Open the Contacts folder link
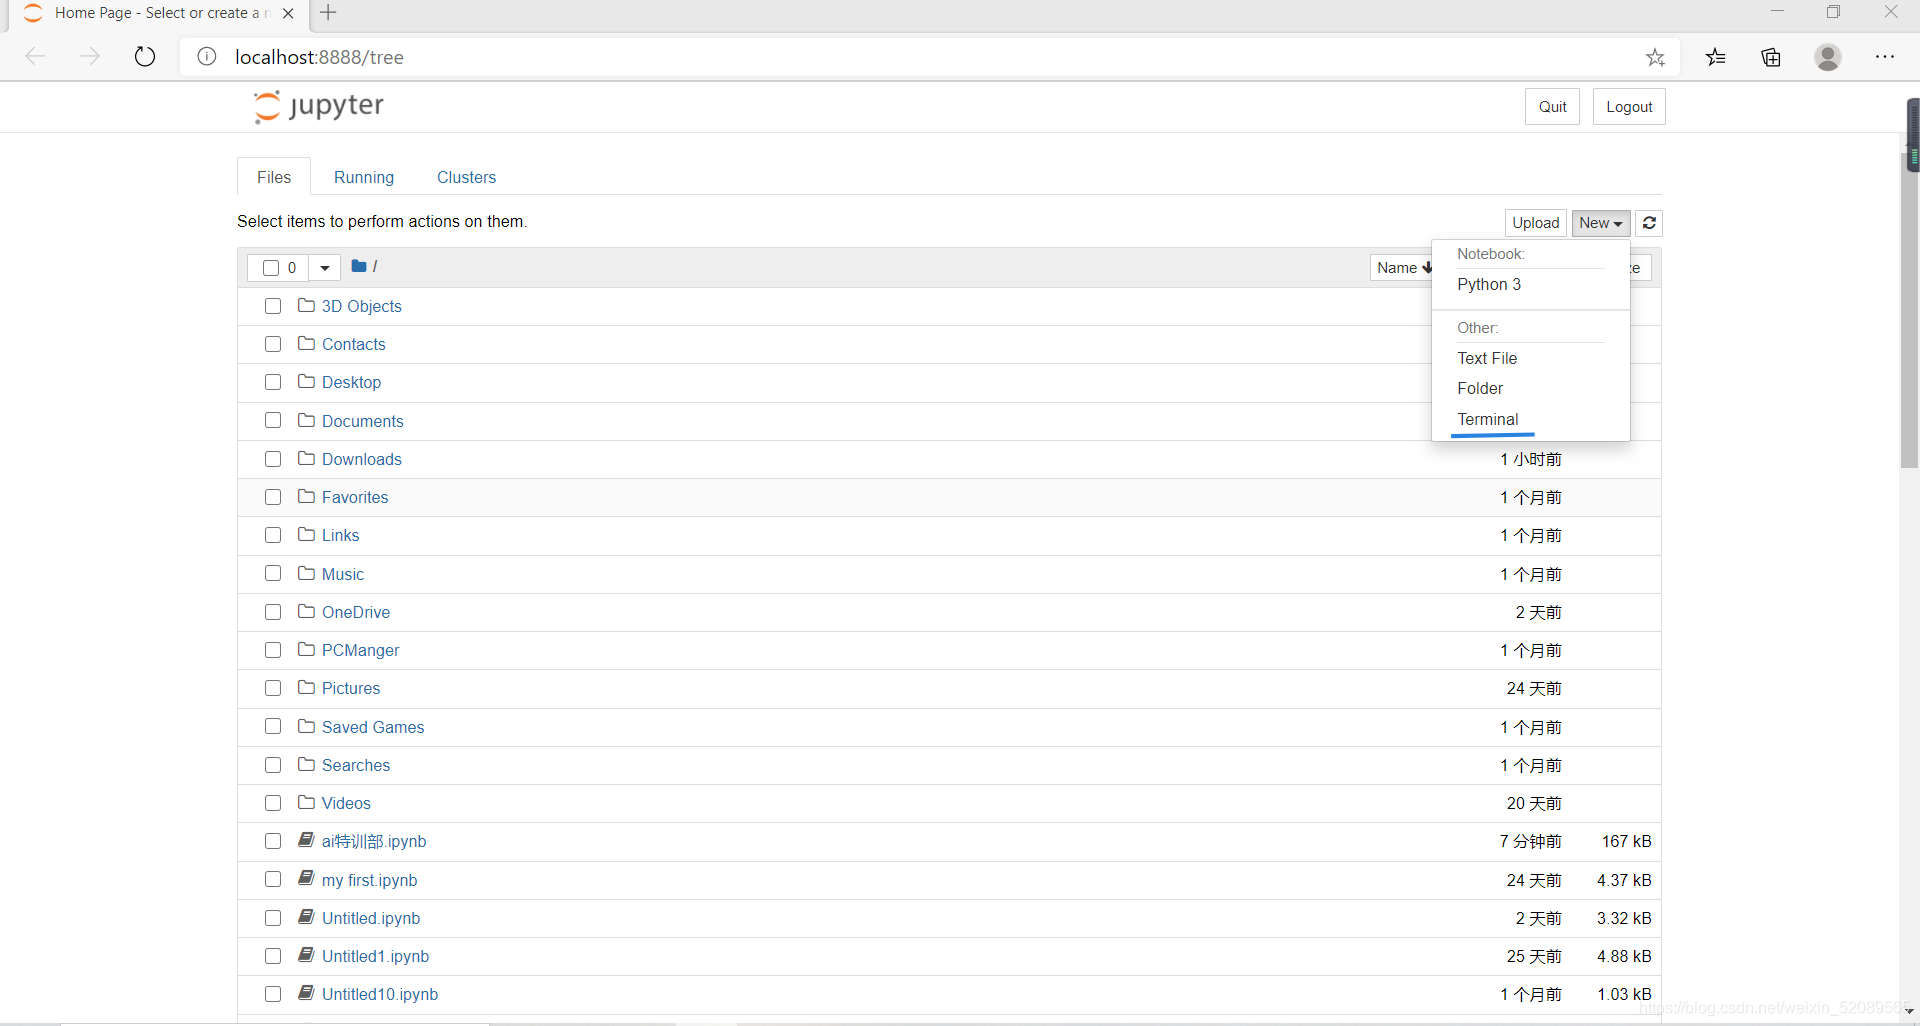The image size is (1920, 1026). (354, 344)
